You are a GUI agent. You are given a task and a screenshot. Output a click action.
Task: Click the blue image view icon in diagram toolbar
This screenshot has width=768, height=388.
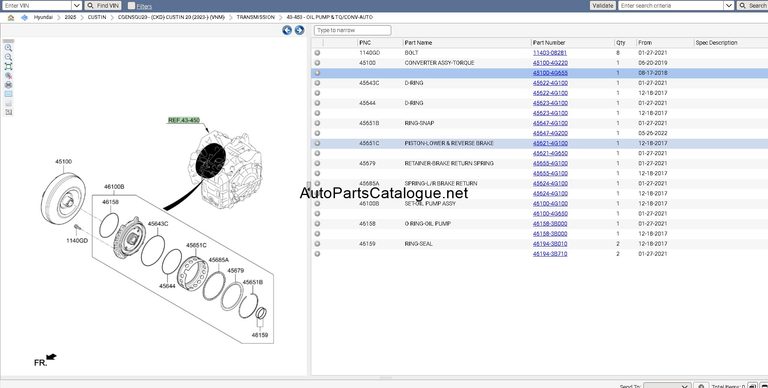pyautogui.click(x=8, y=94)
